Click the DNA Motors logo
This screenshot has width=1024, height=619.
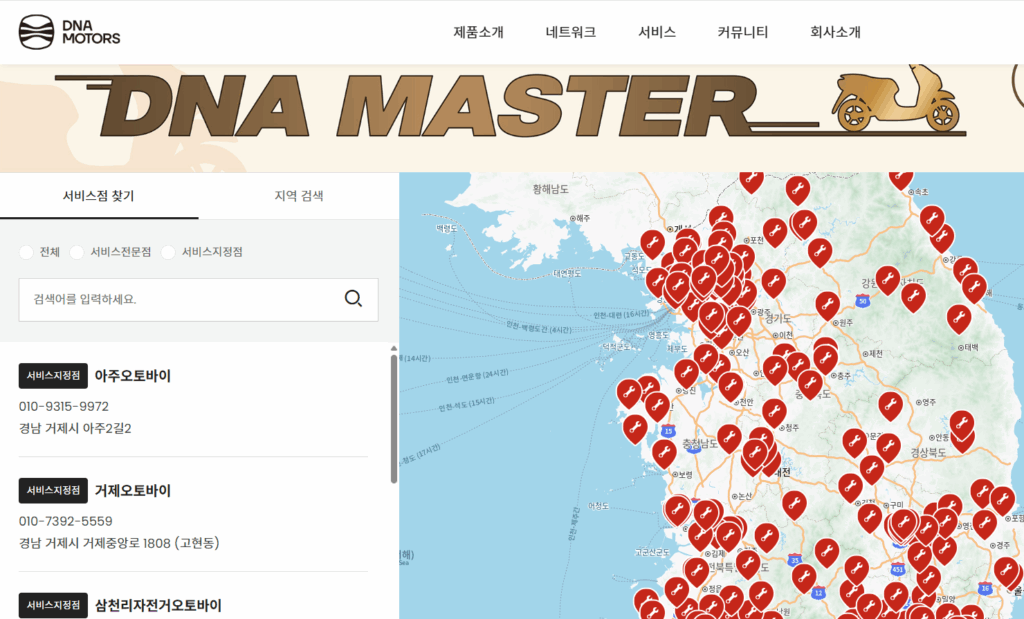[x=69, y=32]
